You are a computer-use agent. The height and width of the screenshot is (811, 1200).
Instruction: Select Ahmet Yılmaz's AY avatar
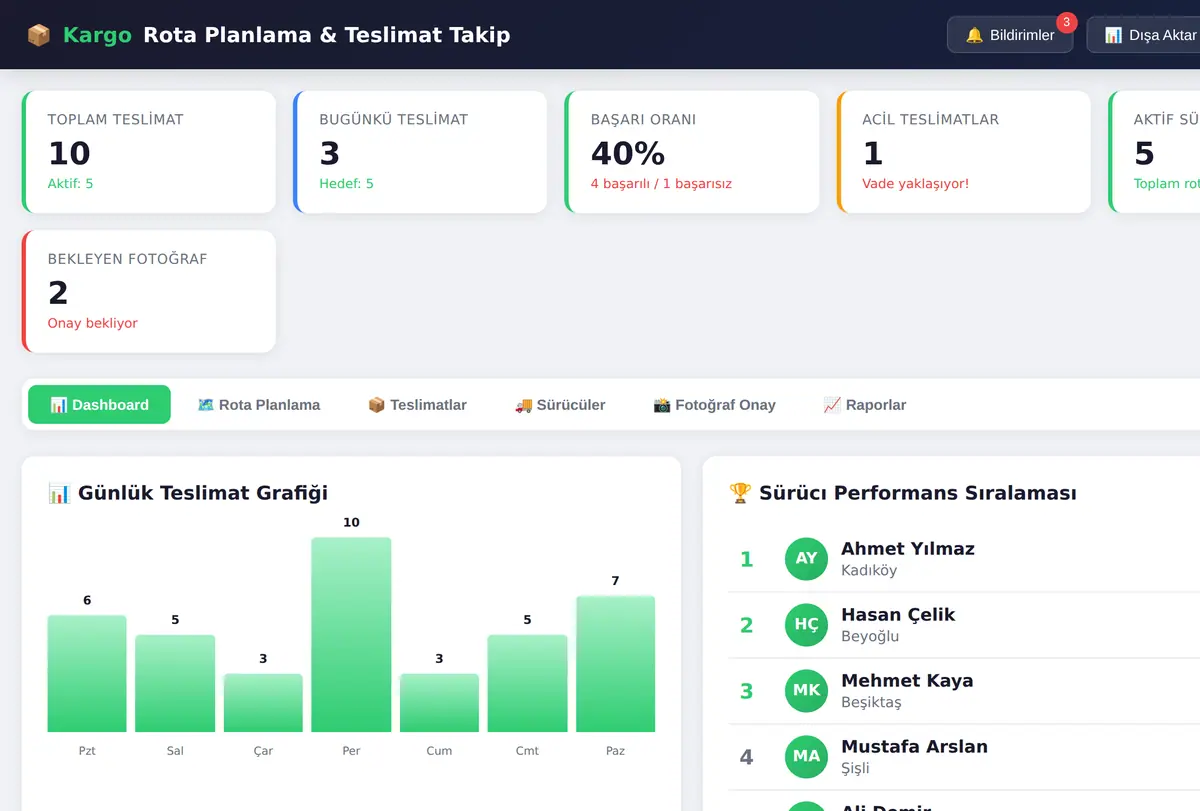pyautogui.click(x=806, y=559)
